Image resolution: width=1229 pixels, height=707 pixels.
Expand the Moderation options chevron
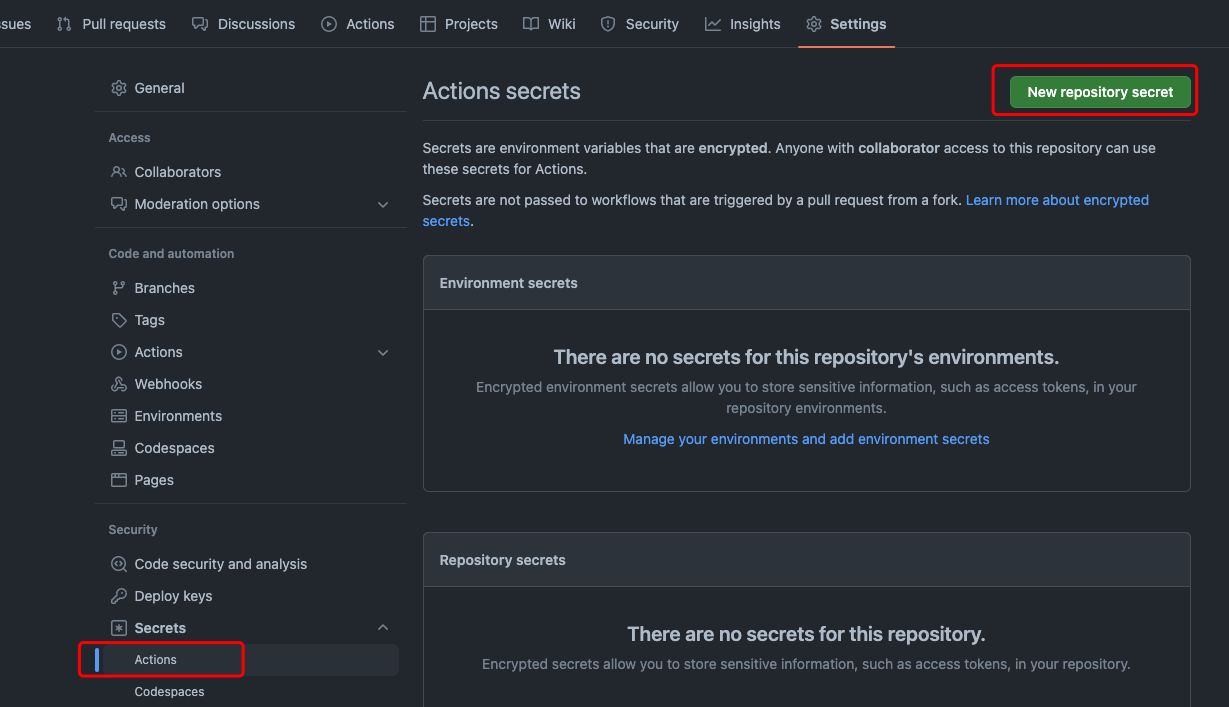(383, 204)
